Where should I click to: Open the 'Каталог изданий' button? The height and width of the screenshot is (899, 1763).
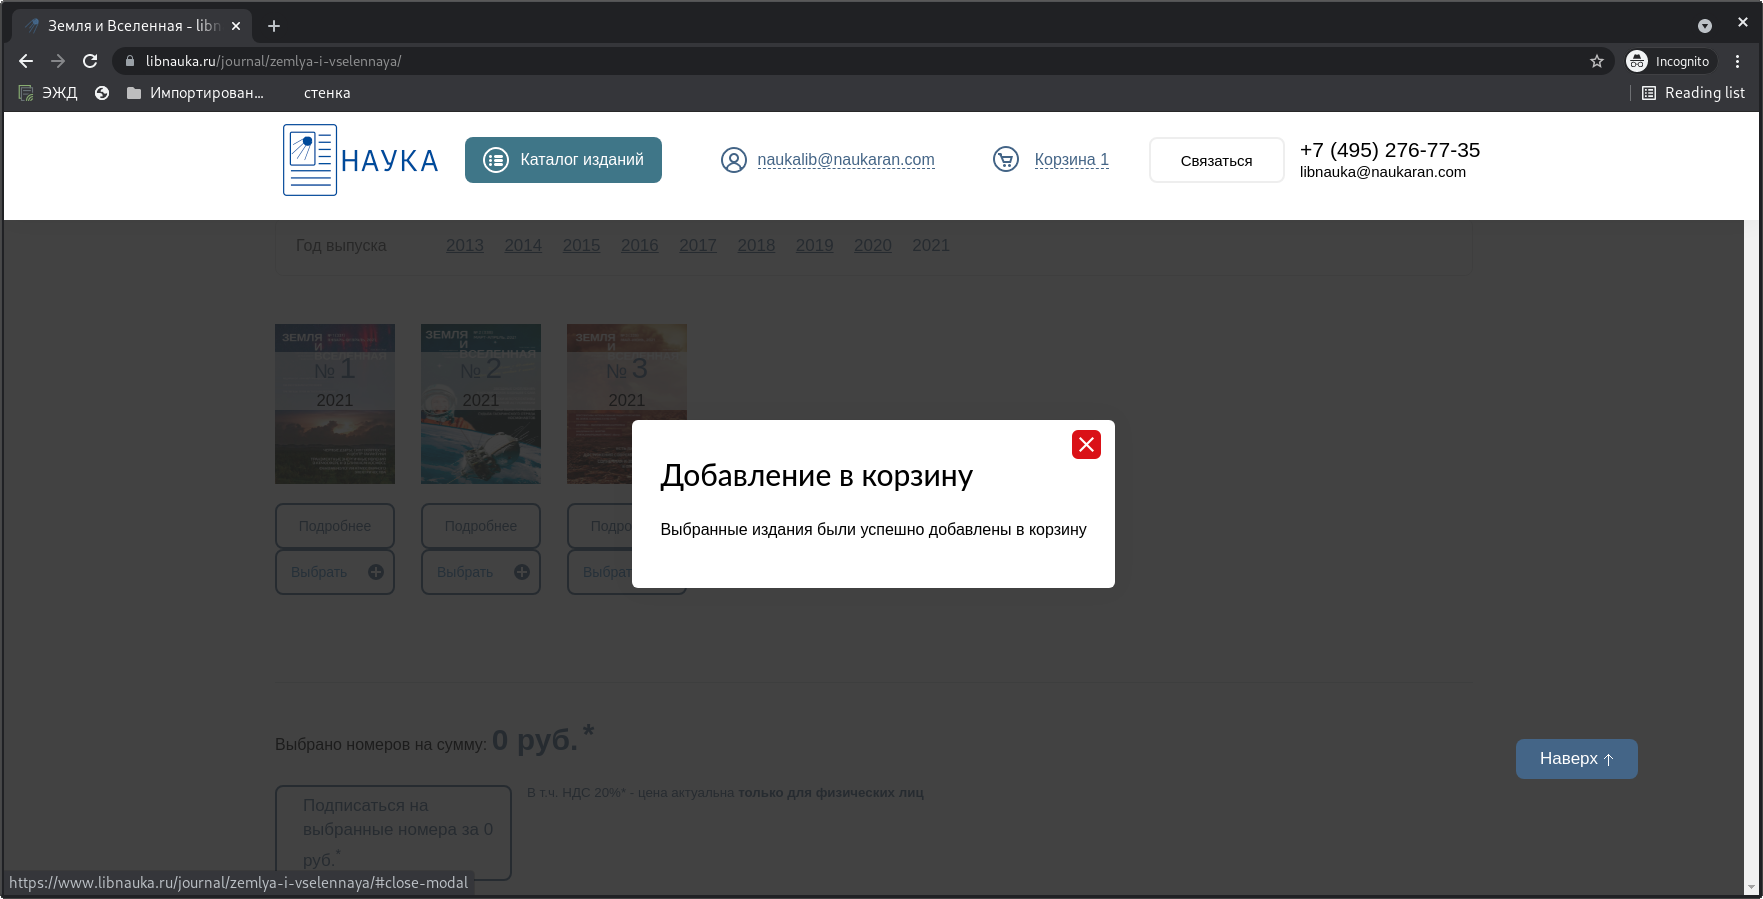click(563, 160)
